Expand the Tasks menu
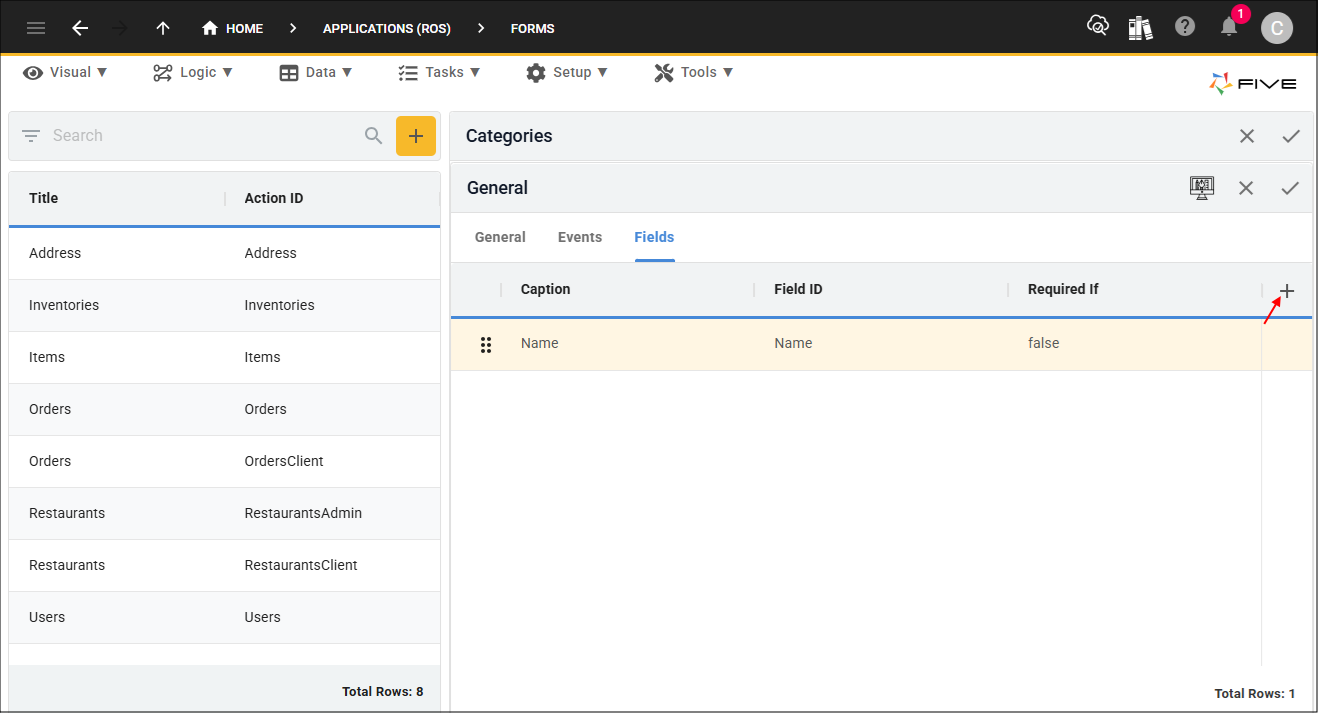Screen dimensions: 1318x713 (x=439, y=72)
